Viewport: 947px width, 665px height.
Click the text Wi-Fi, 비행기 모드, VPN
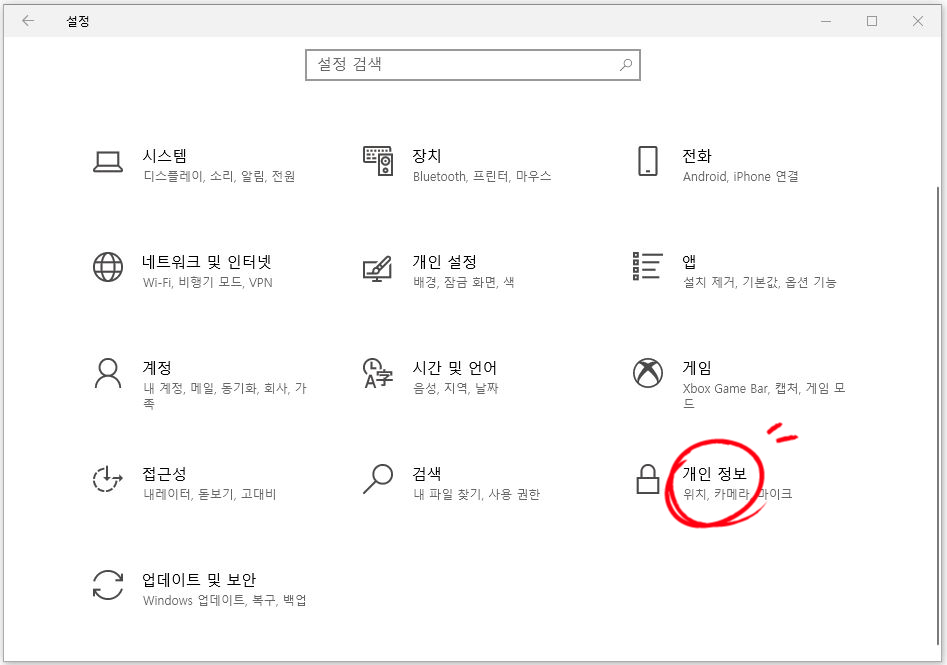point(208,282)
